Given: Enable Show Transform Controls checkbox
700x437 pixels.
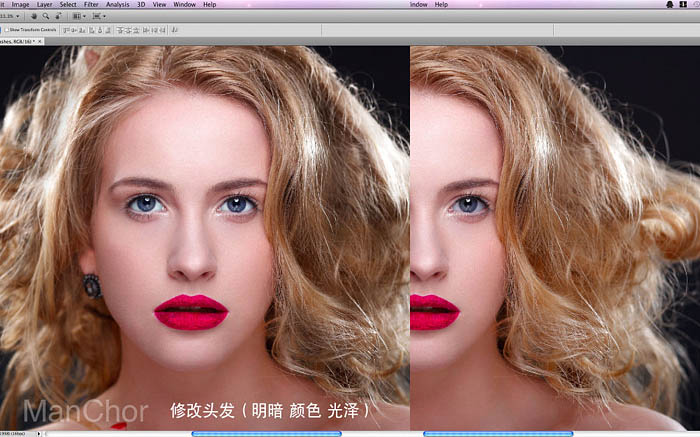Looking at the screenshot, I should (x=6, y=30).
